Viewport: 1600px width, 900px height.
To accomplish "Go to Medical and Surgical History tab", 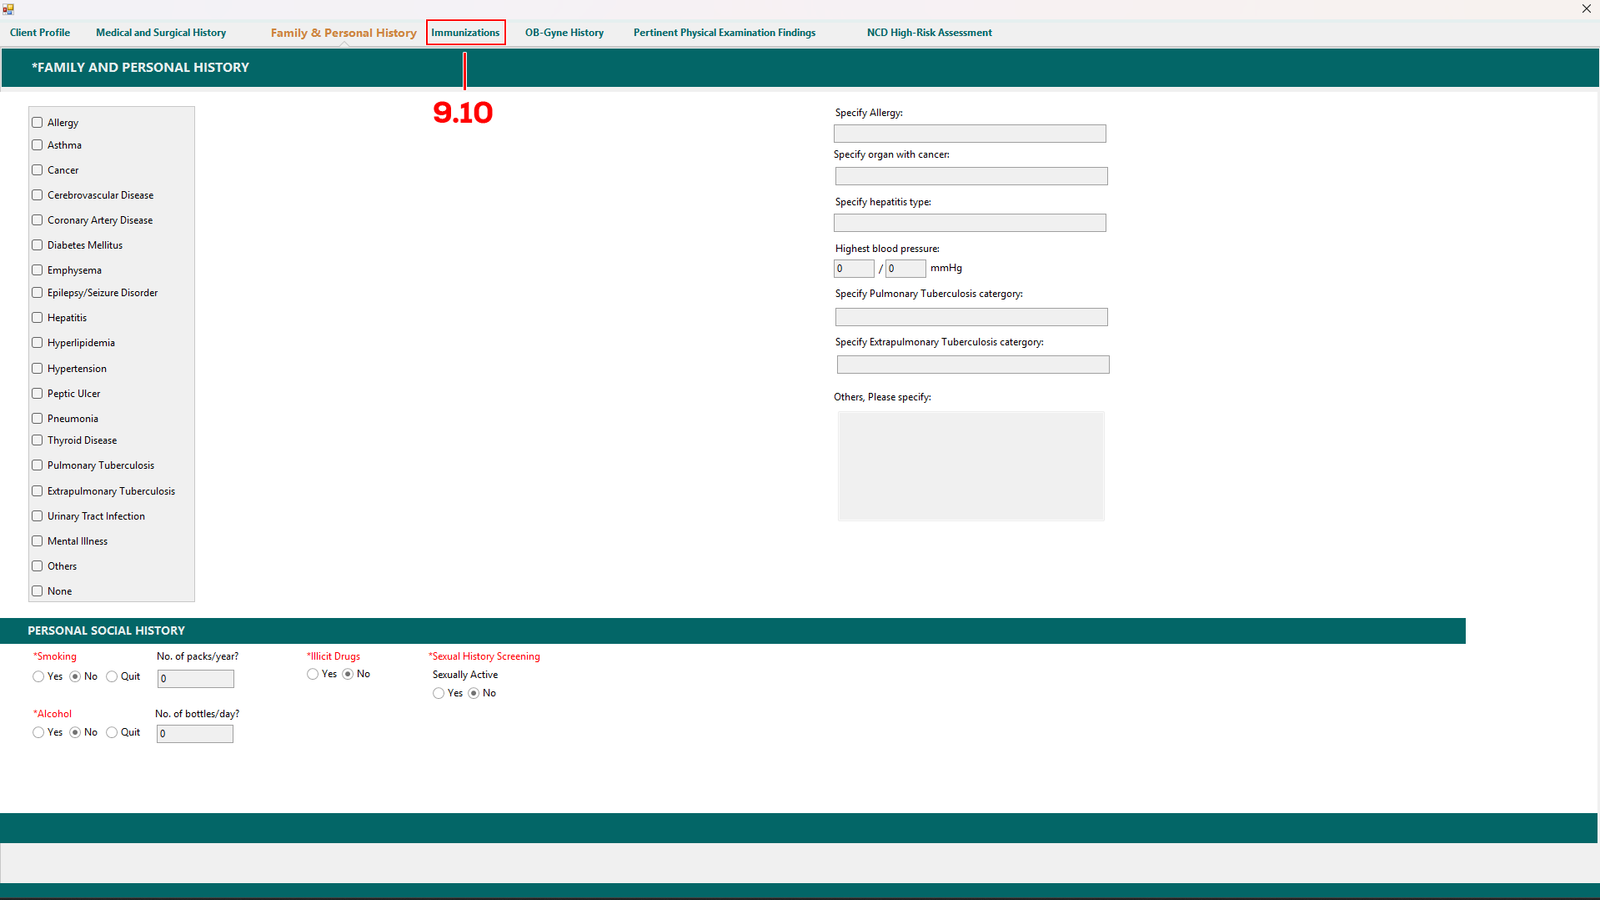I will tap(161, 33).
